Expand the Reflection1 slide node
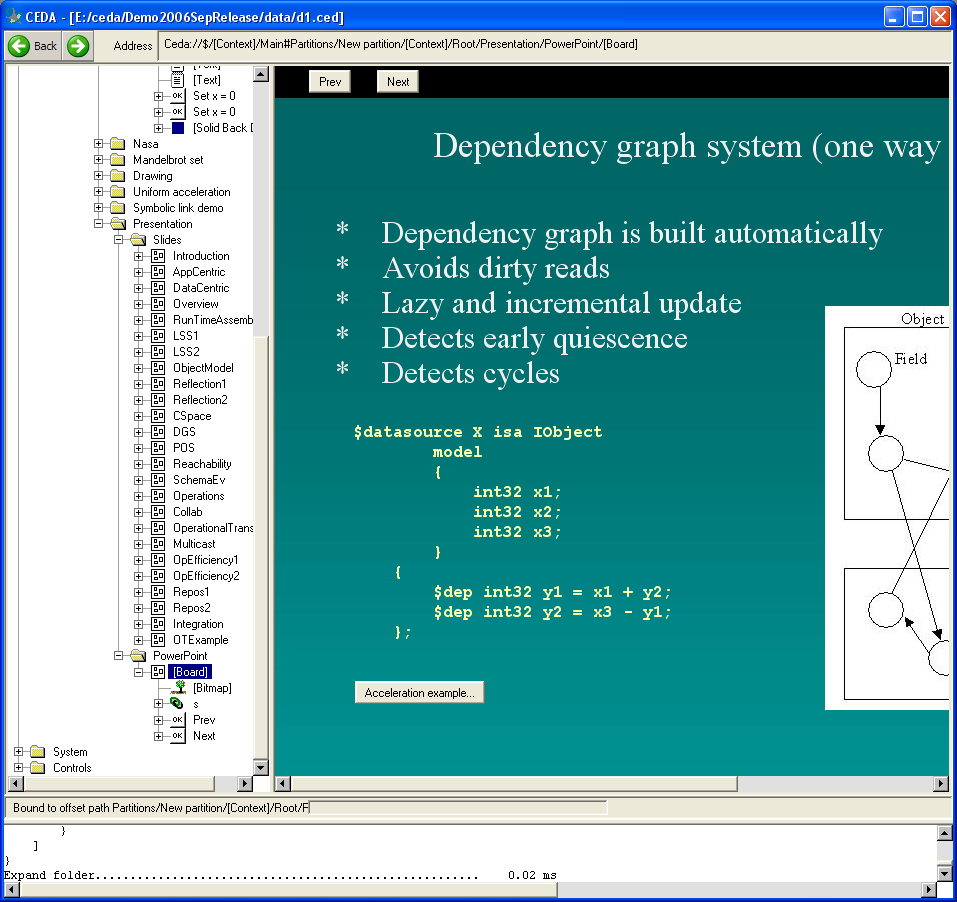The width and height of the screenshot is (957, 902). (139, 384)
